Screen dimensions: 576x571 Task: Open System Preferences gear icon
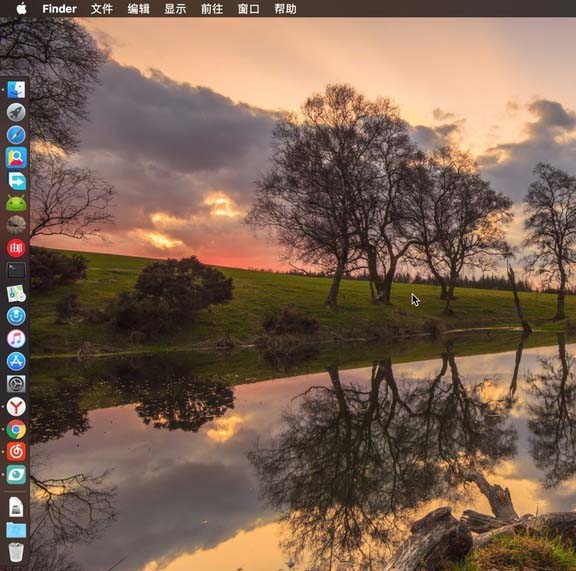coord(16,384)
